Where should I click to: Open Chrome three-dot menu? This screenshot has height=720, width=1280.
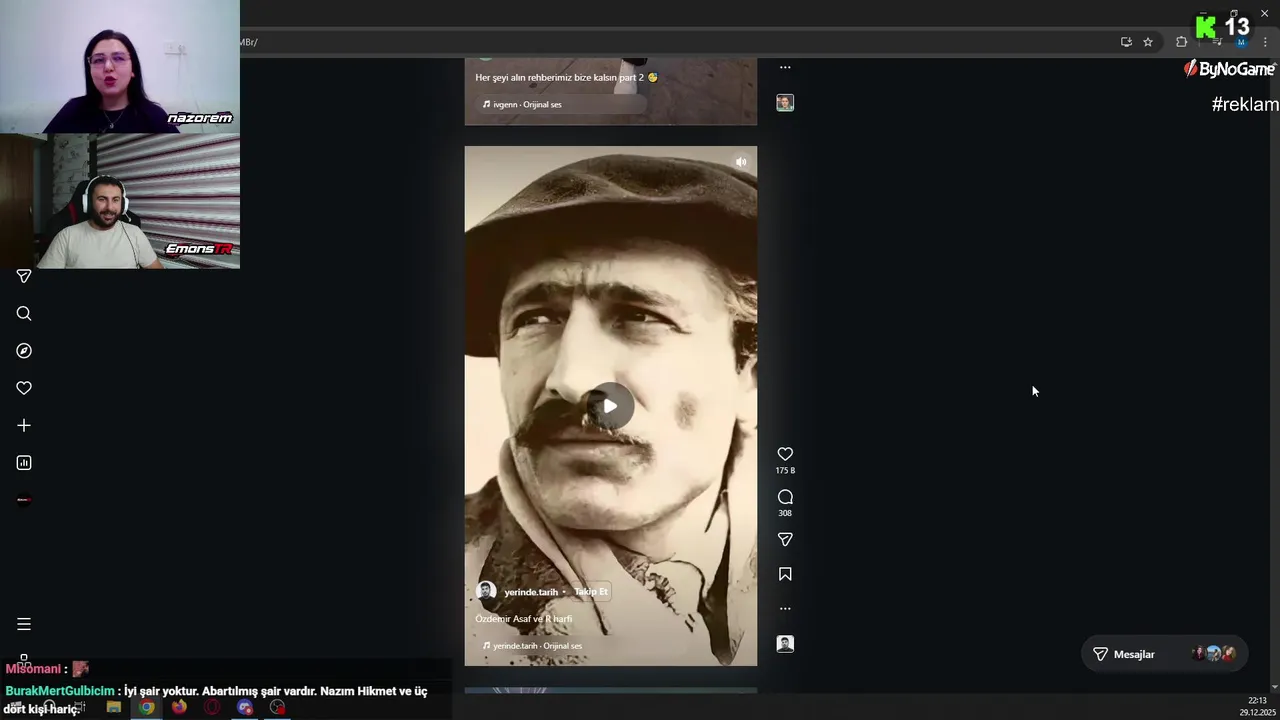click(1265, 42)
